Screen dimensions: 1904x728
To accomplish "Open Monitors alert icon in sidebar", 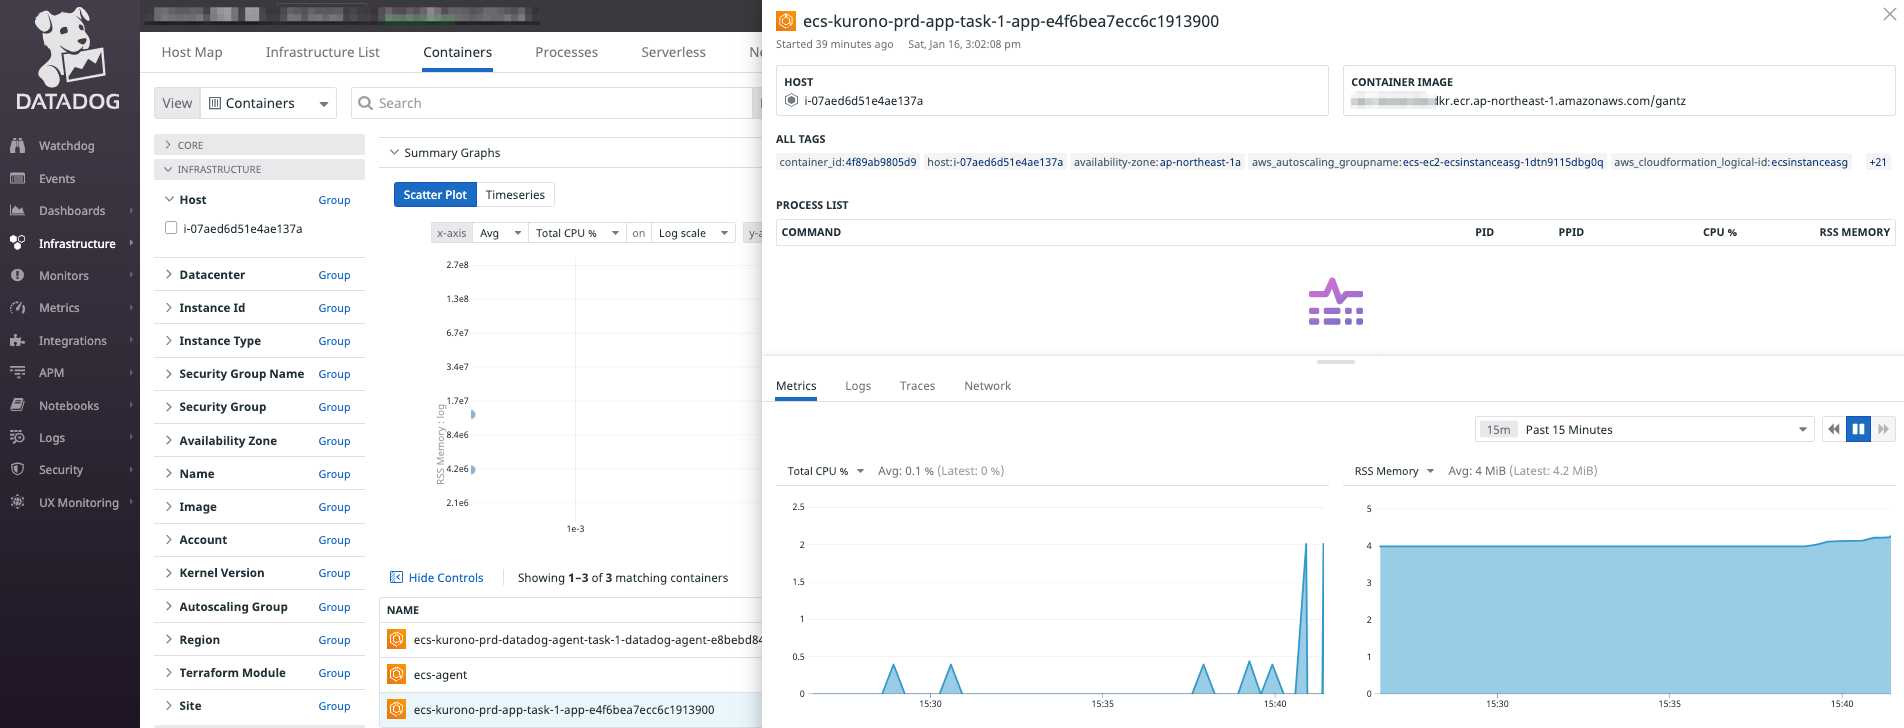I will click(17, 275).
